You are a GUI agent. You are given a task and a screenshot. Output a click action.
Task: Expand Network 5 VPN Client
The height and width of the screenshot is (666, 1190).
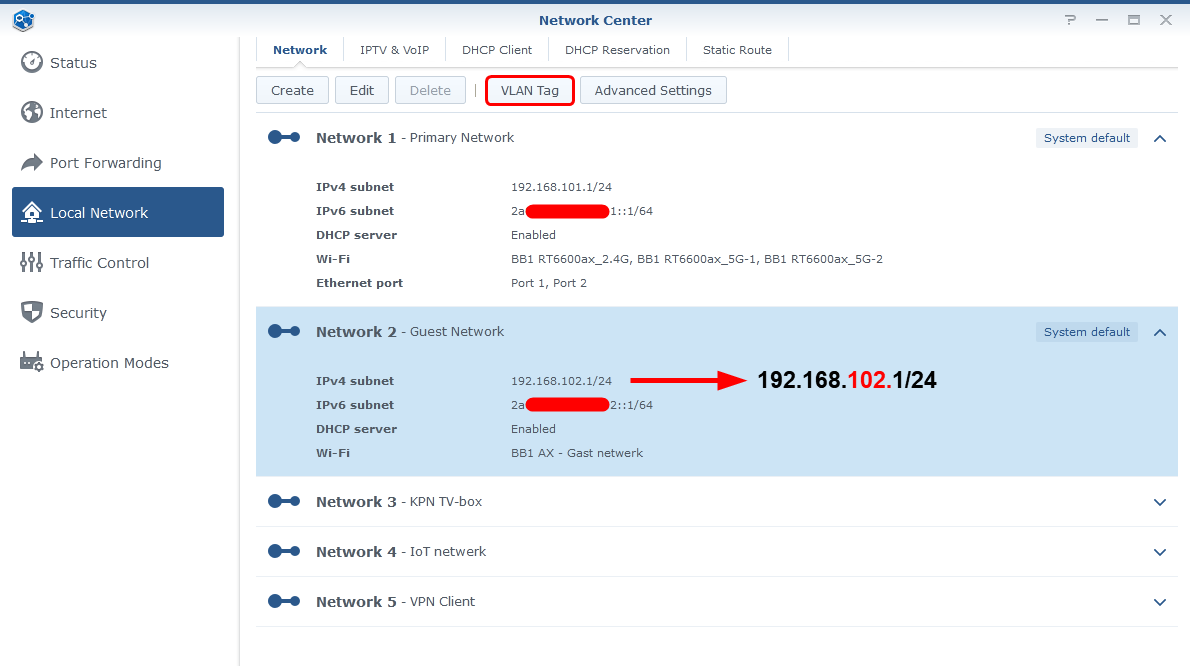[x=1160, y=602]
